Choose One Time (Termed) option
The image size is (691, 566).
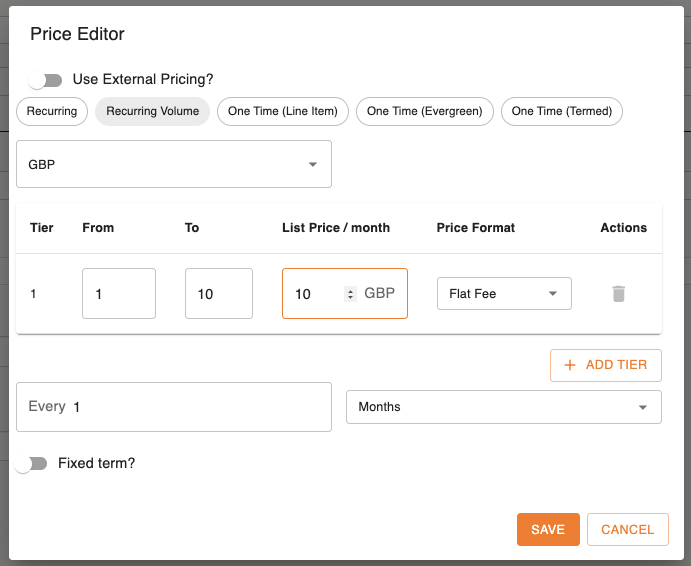pyautogui.click(x=561, y=111)
